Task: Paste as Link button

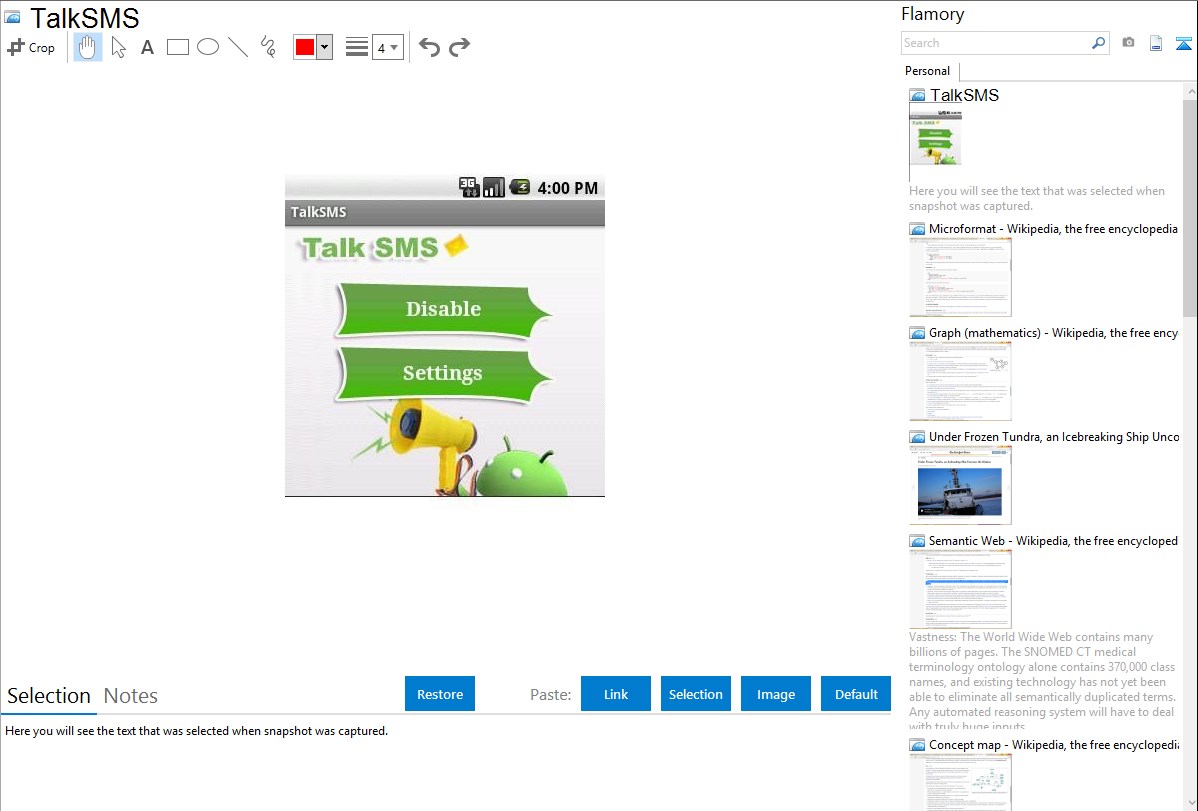Action: (616, 694)
